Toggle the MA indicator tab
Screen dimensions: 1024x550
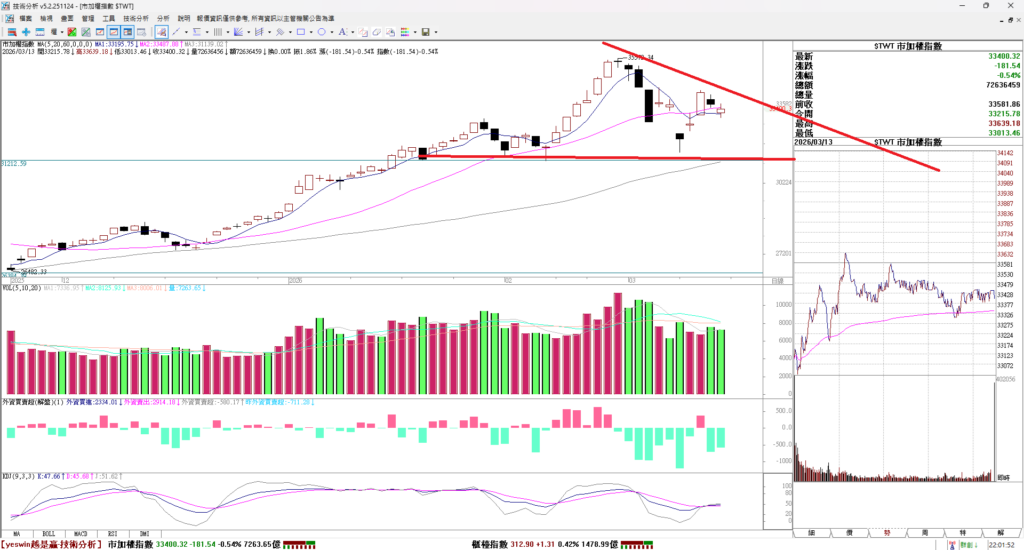pyautogui.click(x=17, y=534)
